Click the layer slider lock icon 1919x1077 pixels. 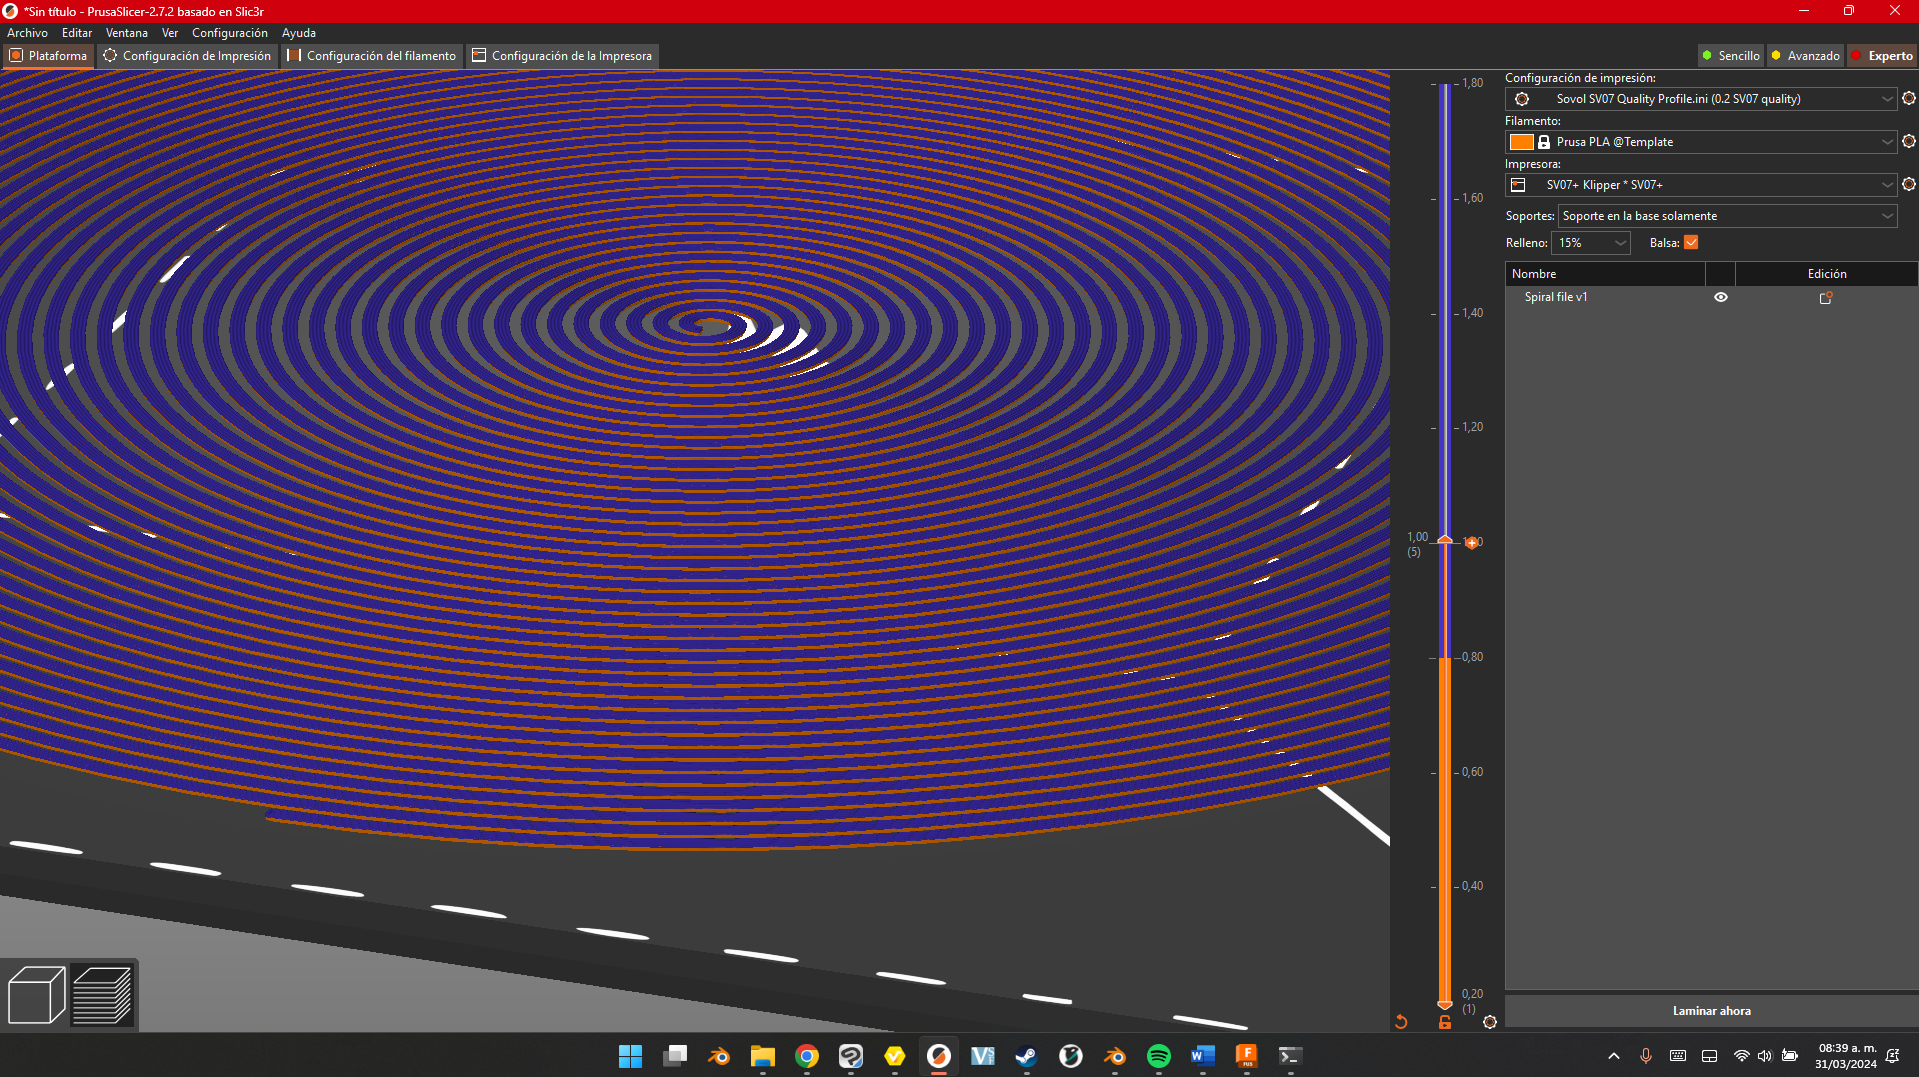[1445, 1022]
